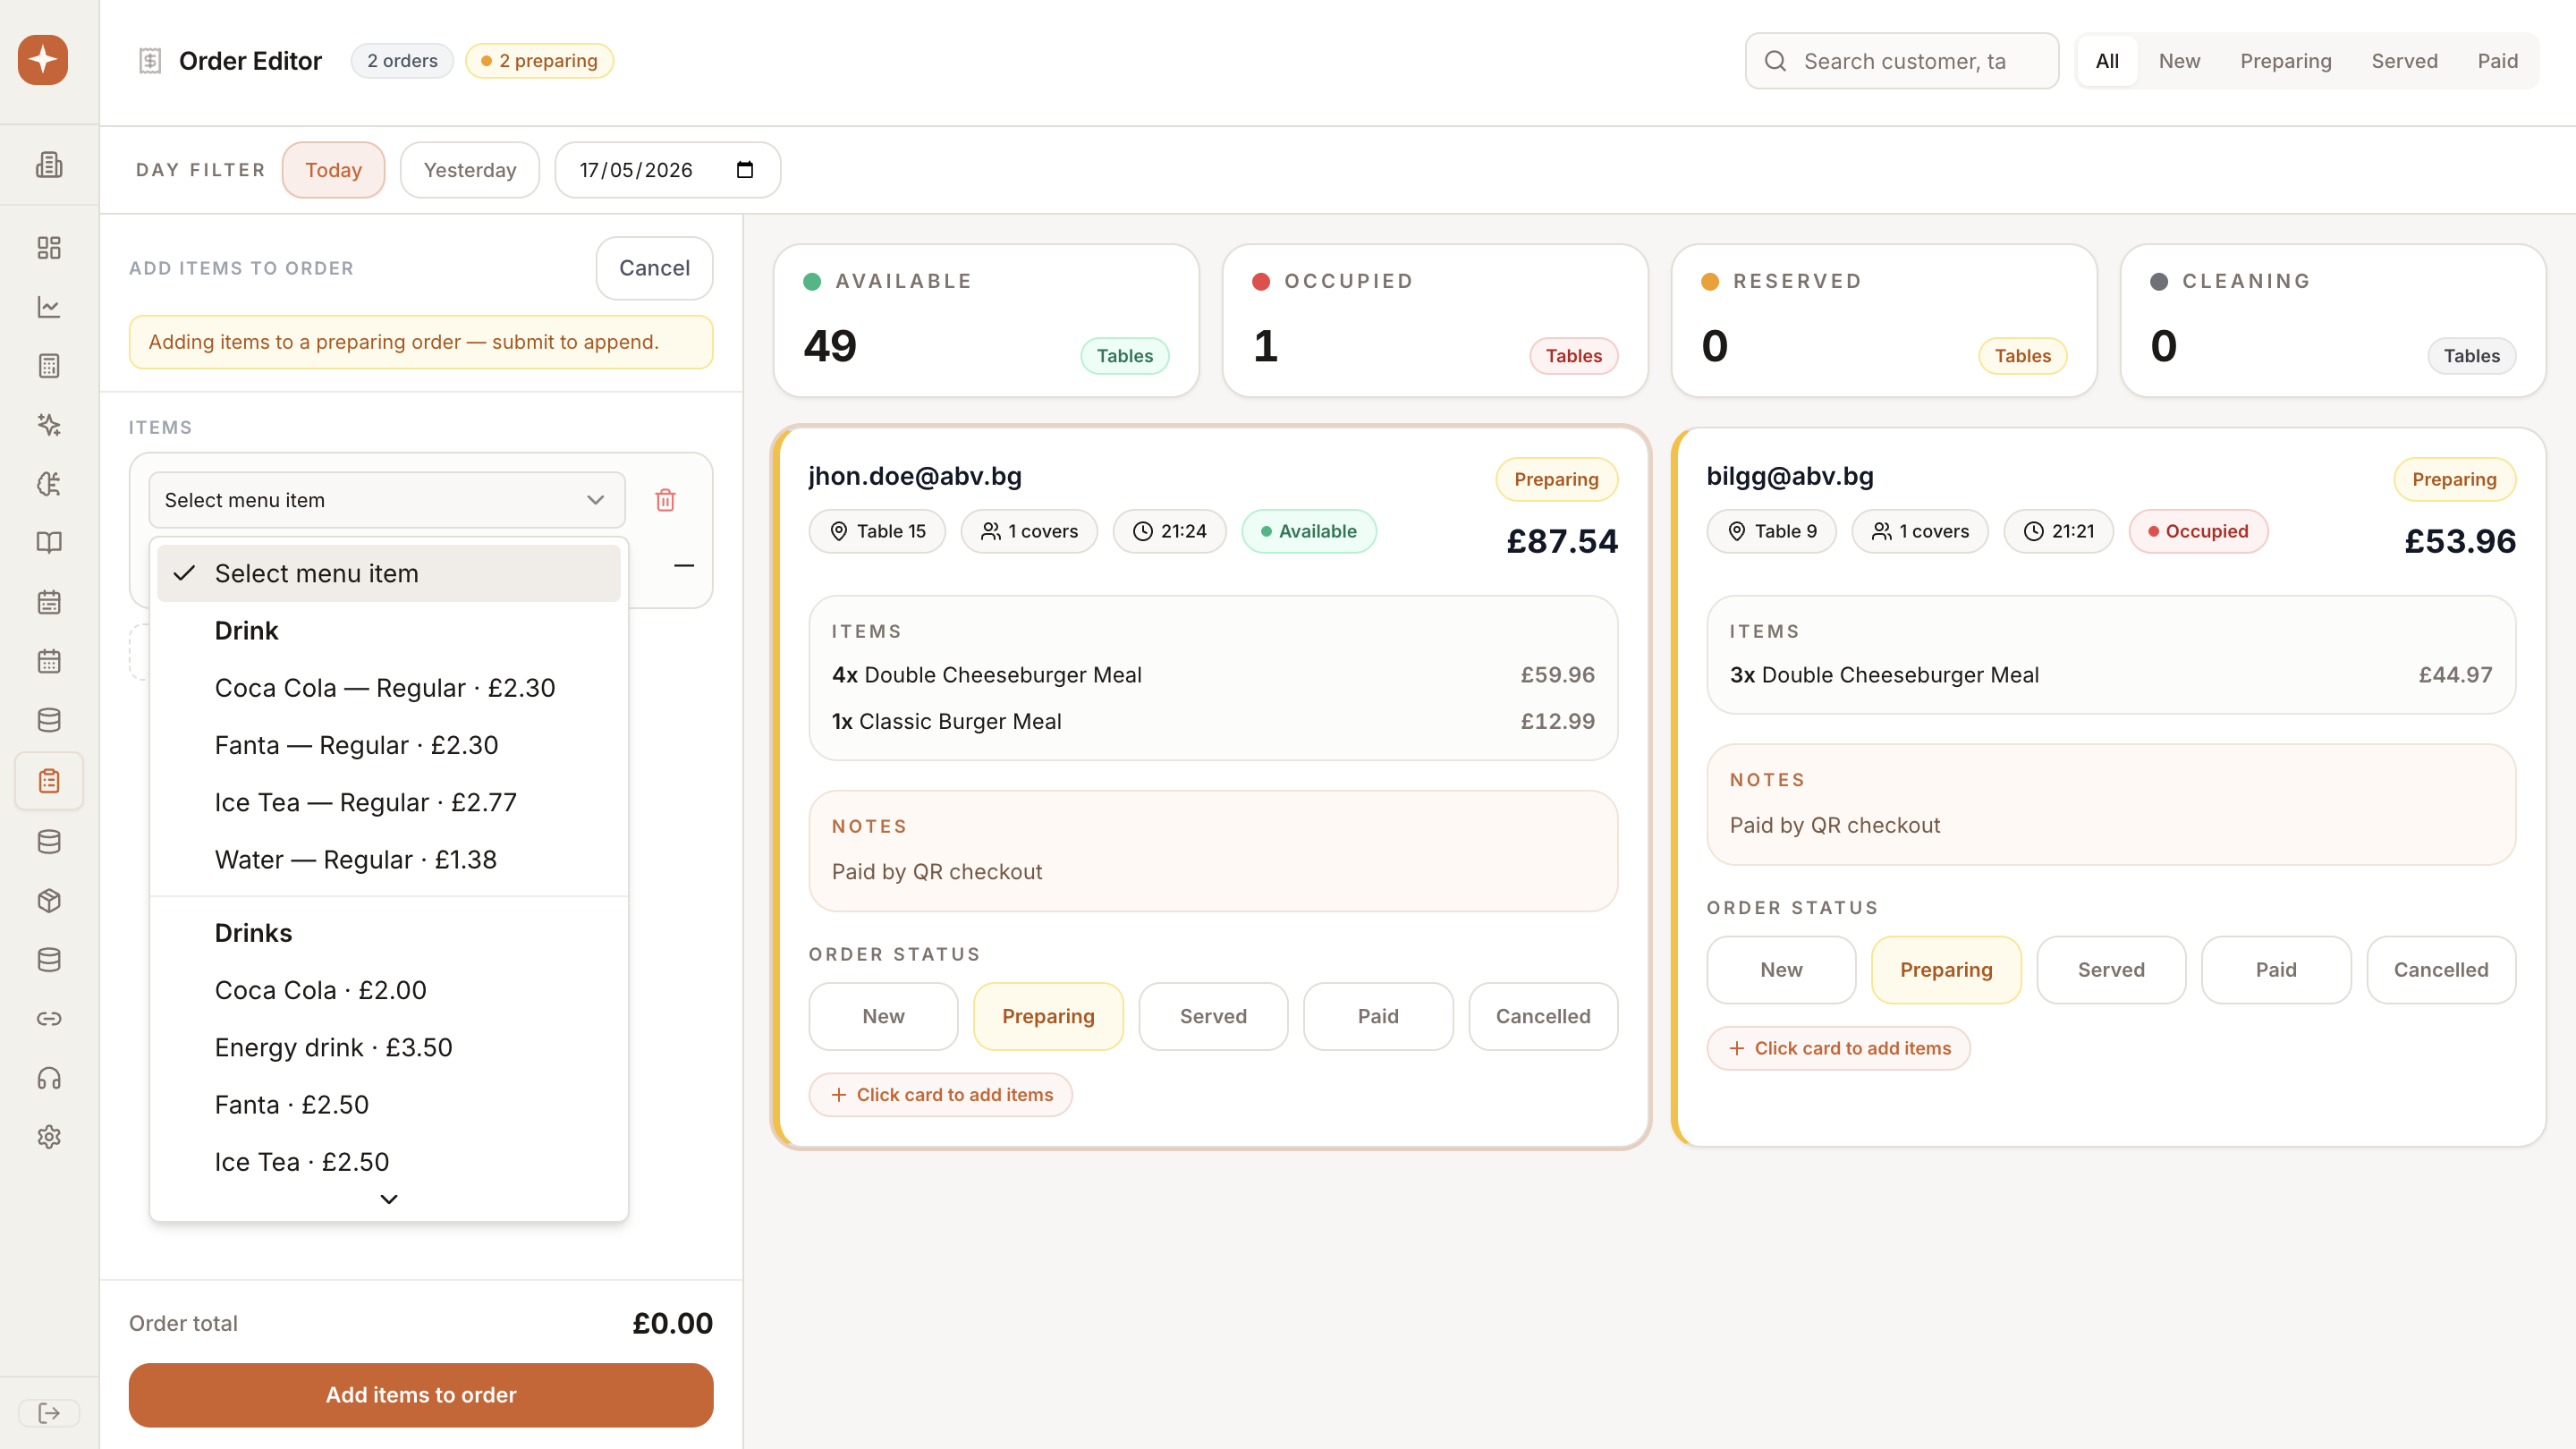The width and height of the screenshot is (2576, 1449).
Task: Open the settings gear icon in sidebar
Action: coord(49,1137)
